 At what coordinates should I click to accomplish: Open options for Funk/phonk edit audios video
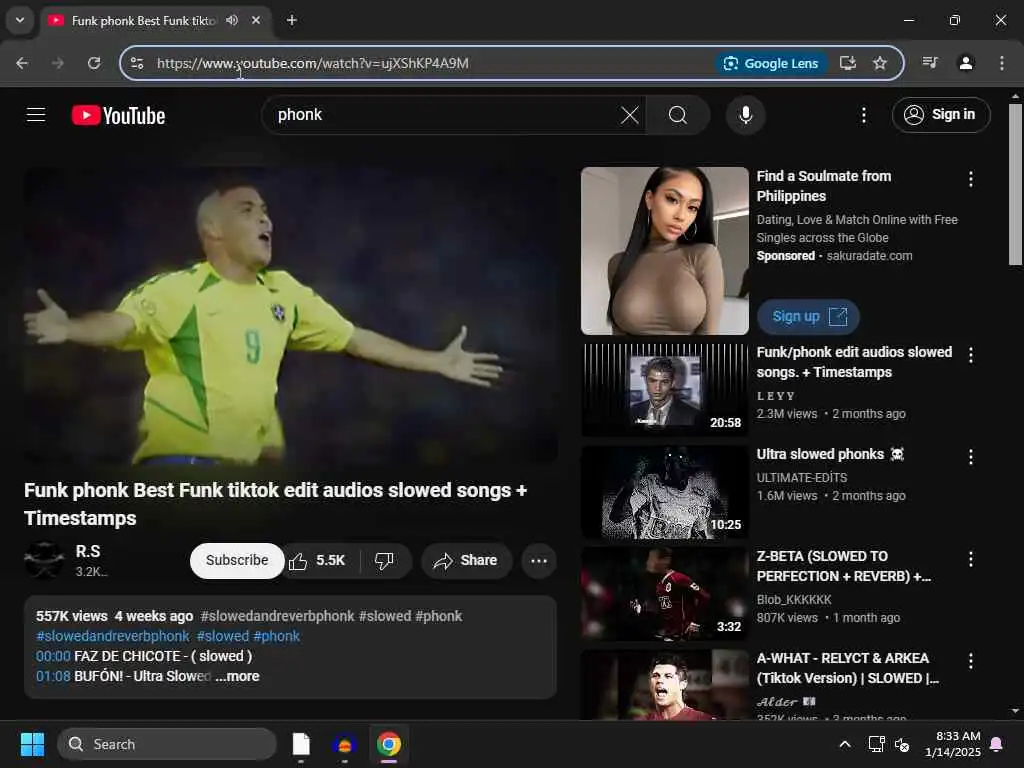970,355
